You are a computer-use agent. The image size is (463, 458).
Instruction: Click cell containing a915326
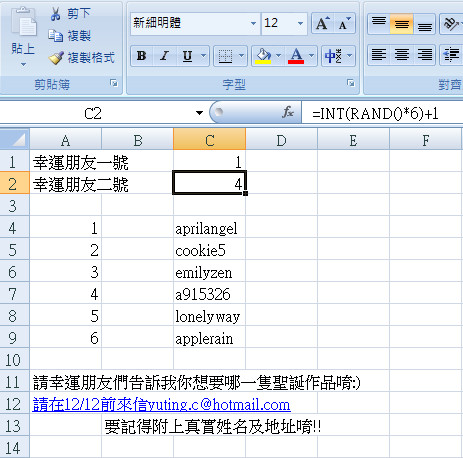tap(209, 293)
